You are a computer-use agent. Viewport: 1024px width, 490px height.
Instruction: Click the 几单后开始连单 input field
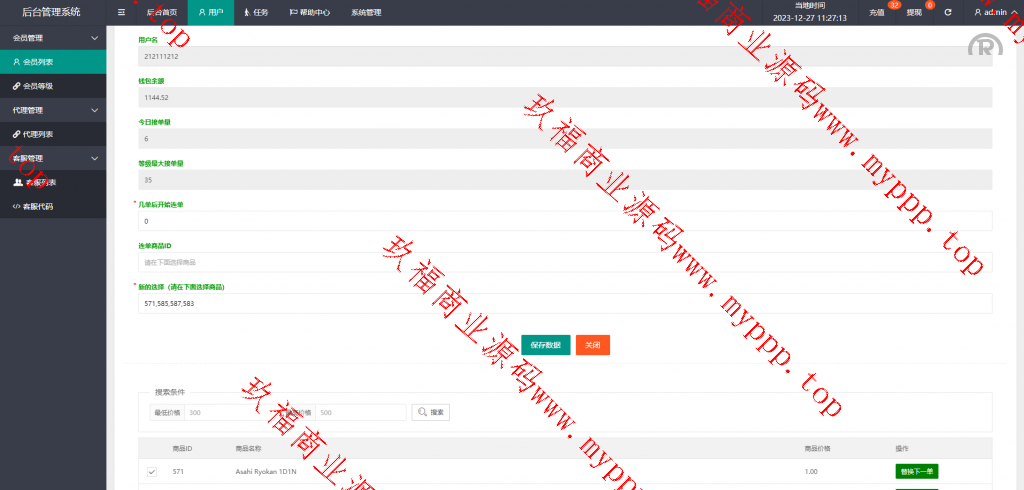[565, 221]
